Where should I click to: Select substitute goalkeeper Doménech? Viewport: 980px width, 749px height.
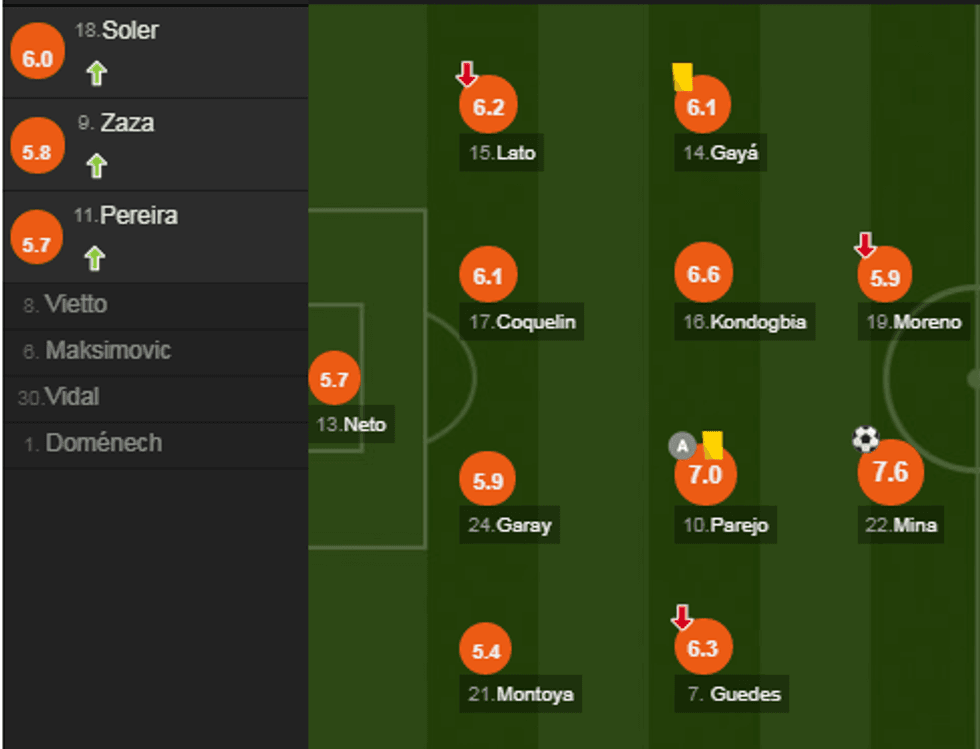click(103, 443)
